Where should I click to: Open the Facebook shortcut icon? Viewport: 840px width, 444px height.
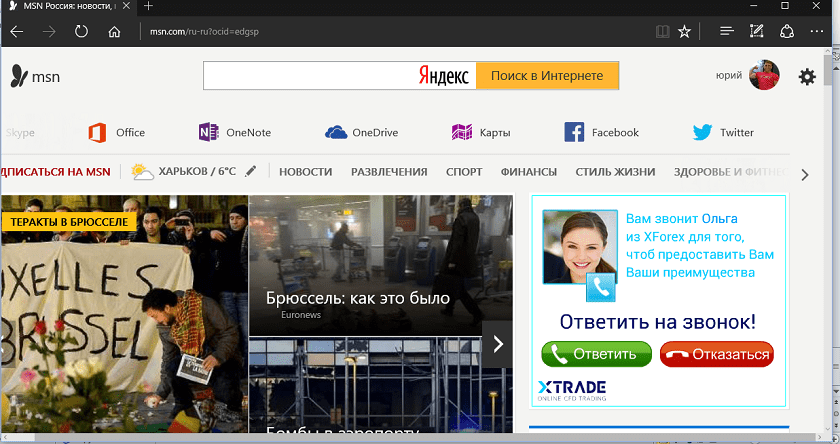point(574,132)
